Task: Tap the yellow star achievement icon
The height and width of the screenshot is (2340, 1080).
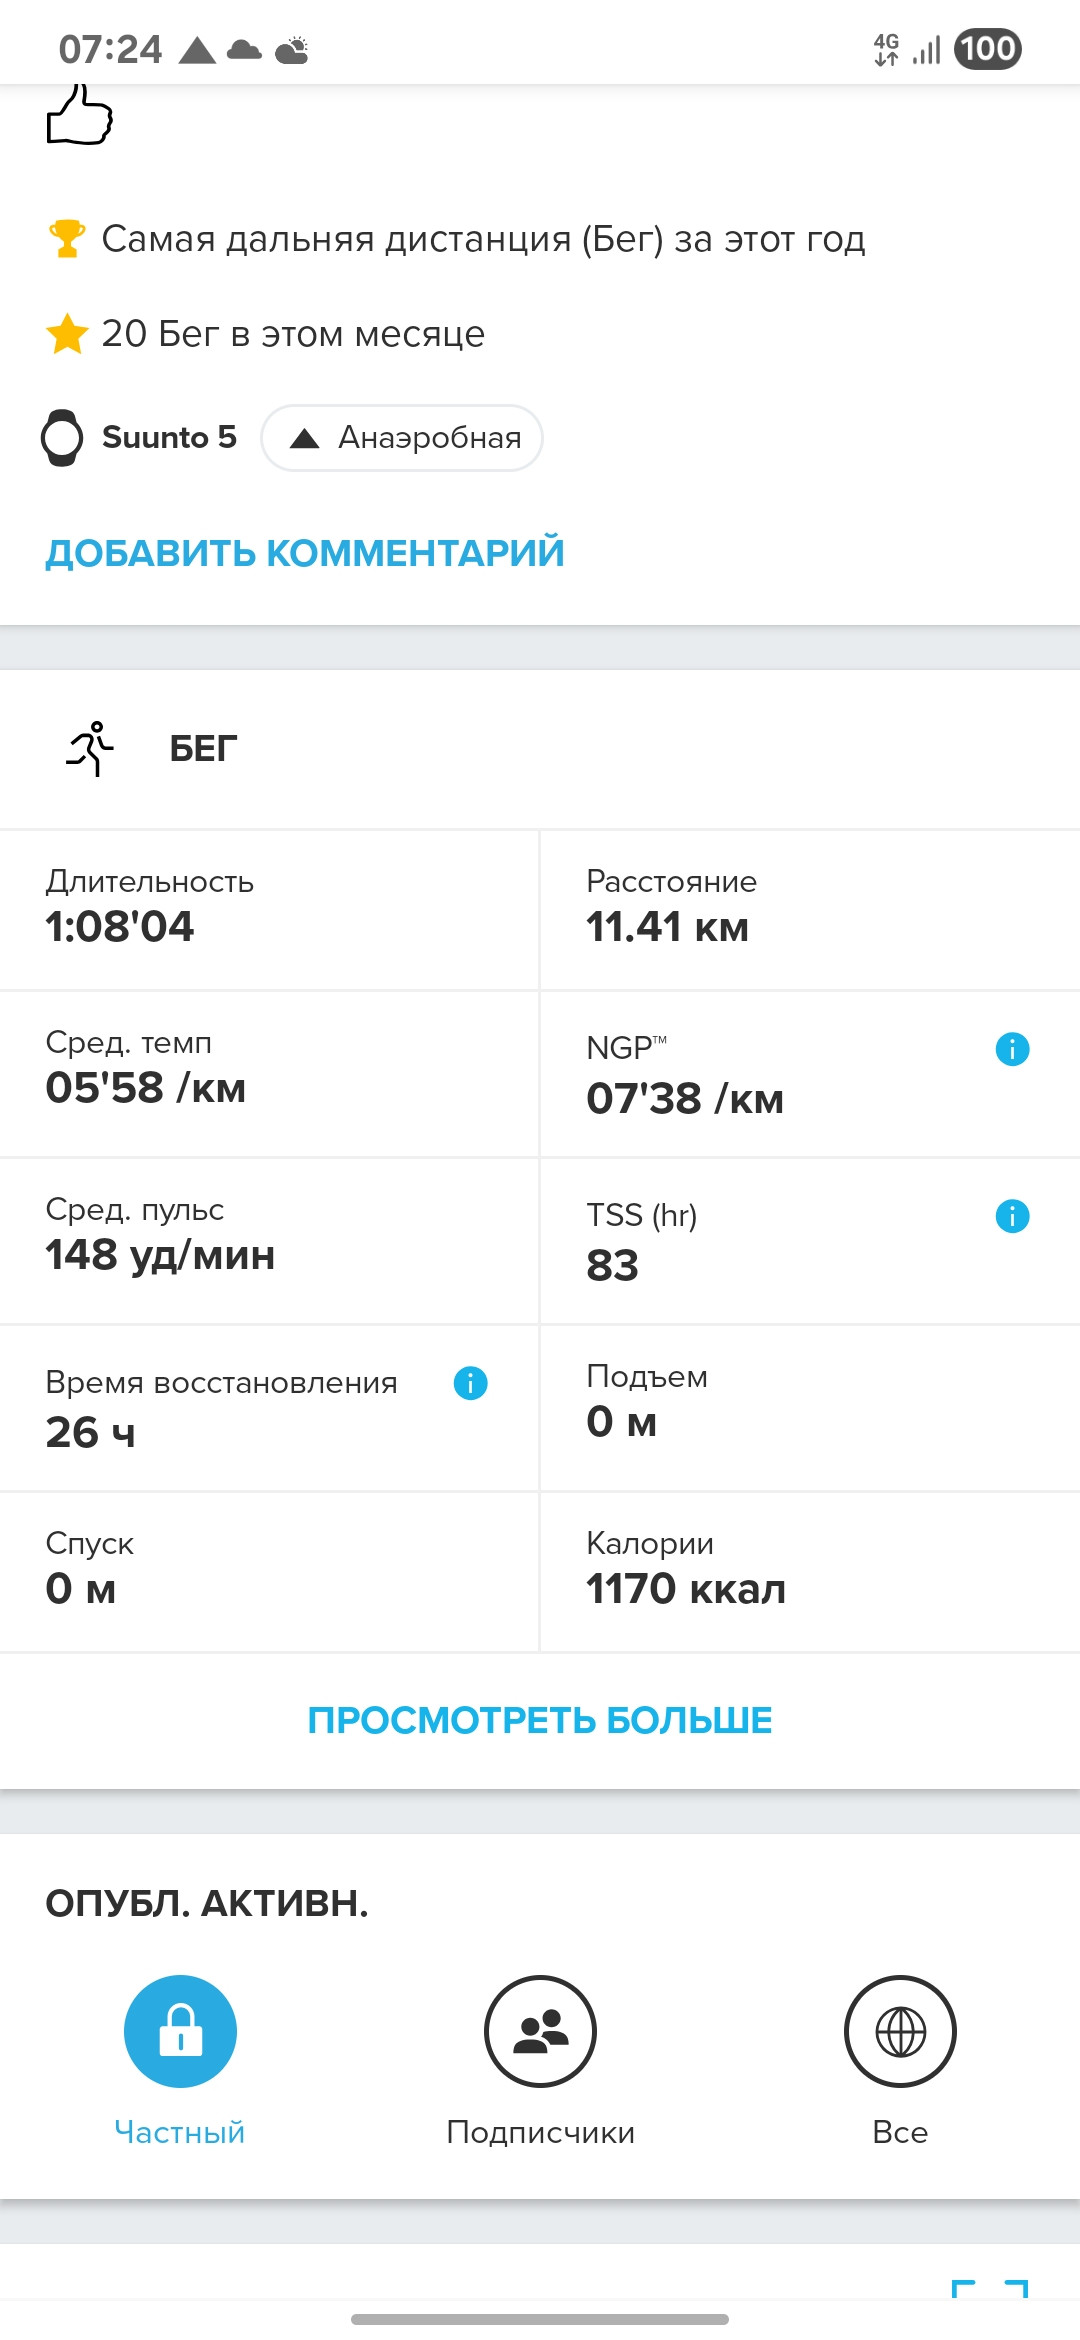Action: pyautogui.click(x=67, y=334)
